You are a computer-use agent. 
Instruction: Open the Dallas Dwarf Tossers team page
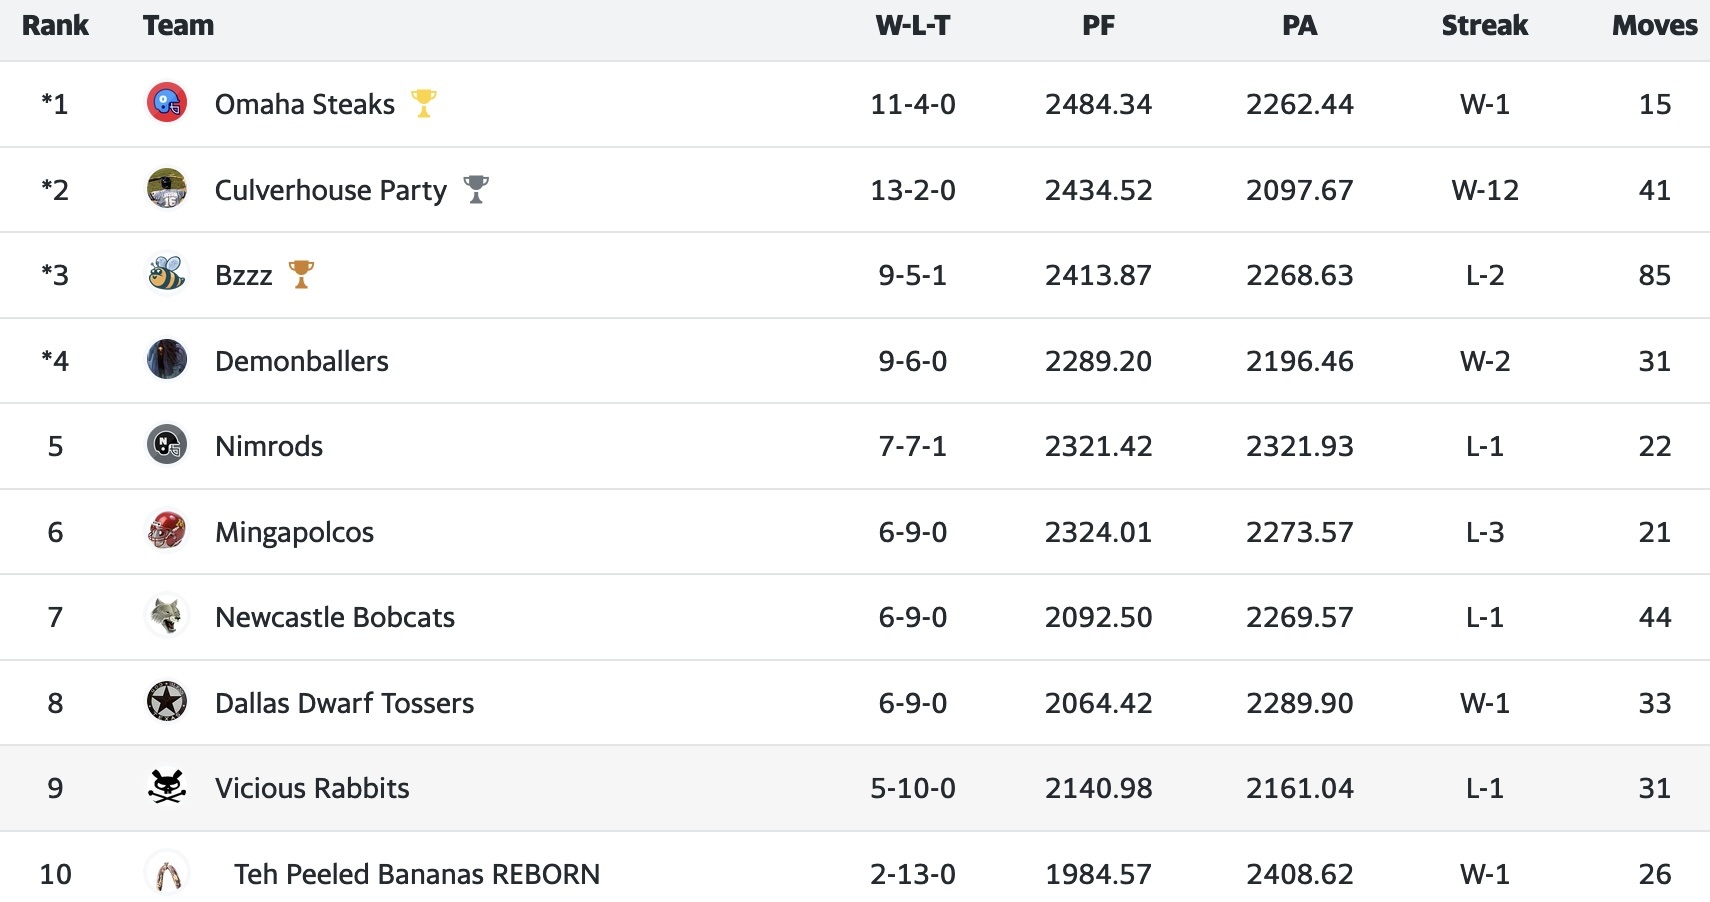point(342,703)
